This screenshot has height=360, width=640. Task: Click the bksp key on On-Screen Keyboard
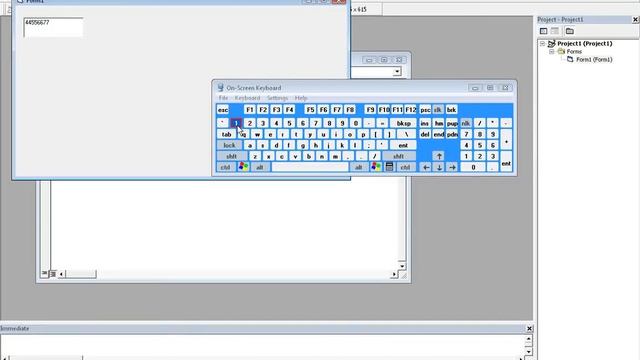click(404, 123)
